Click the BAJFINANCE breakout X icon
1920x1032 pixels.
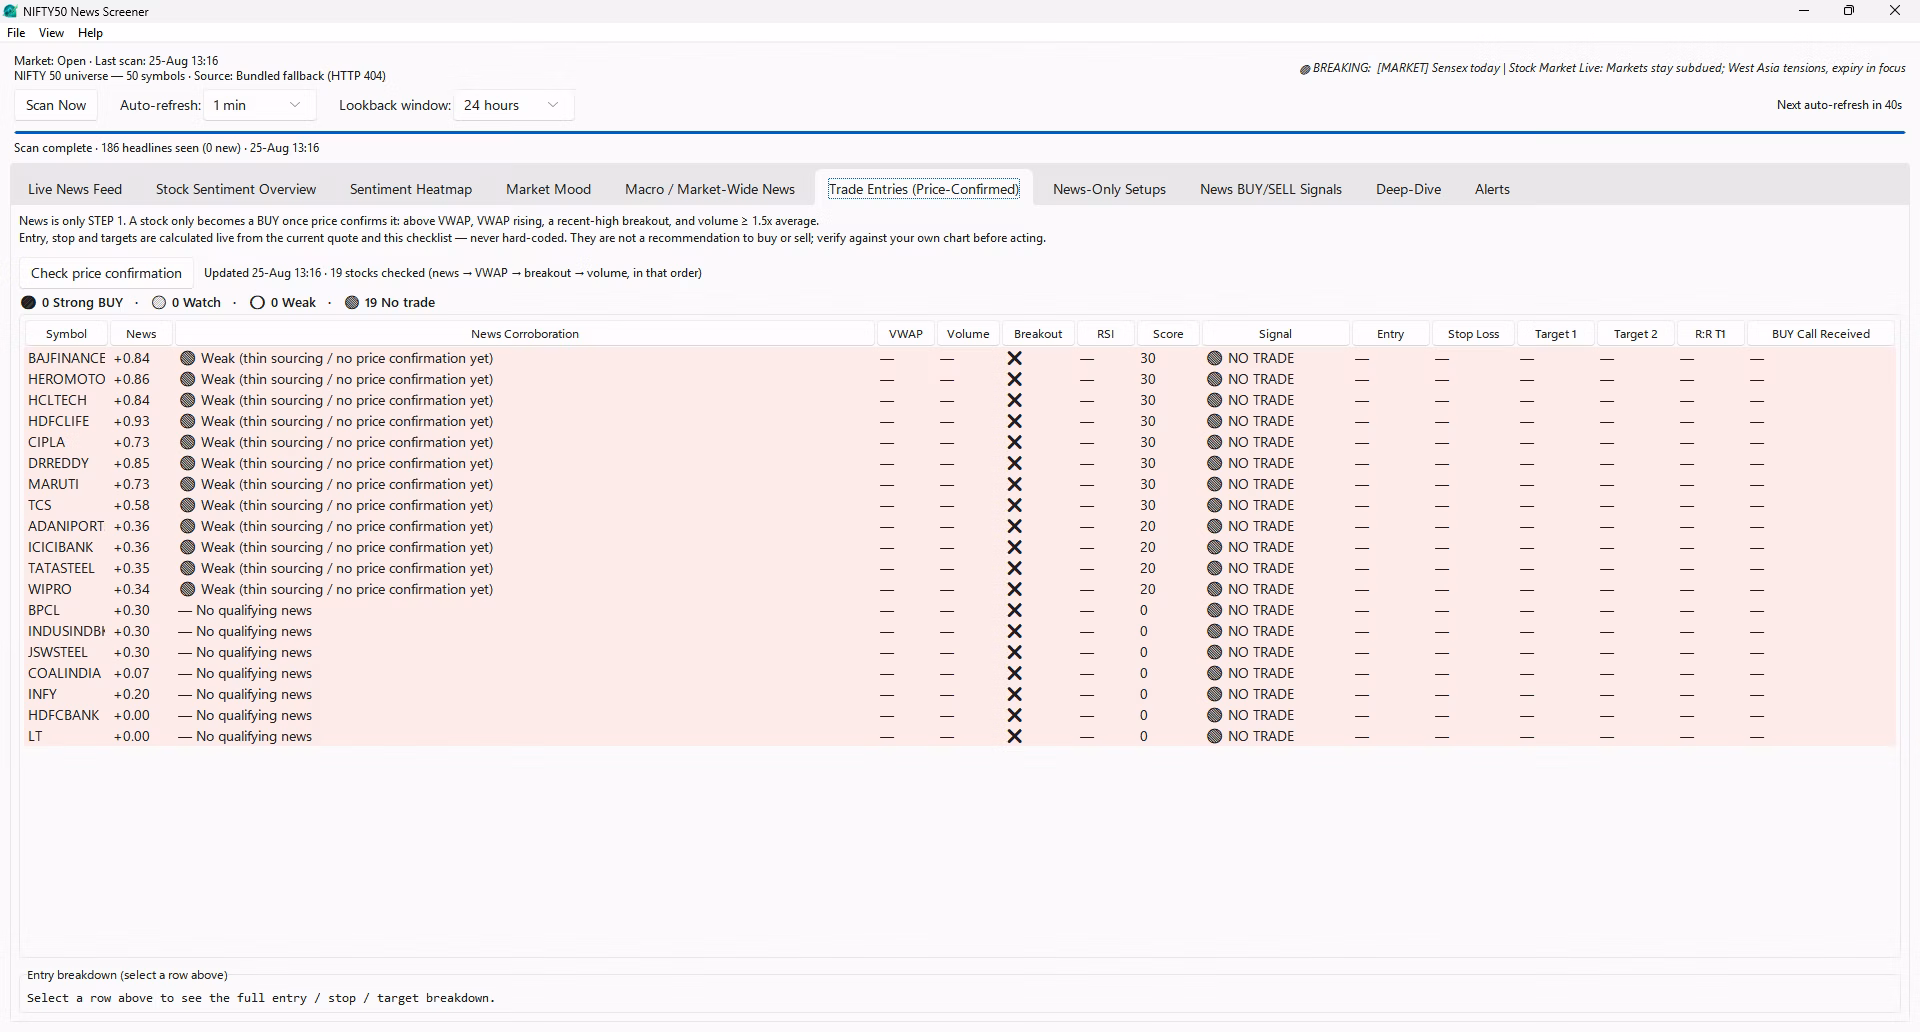point(1014,358)
